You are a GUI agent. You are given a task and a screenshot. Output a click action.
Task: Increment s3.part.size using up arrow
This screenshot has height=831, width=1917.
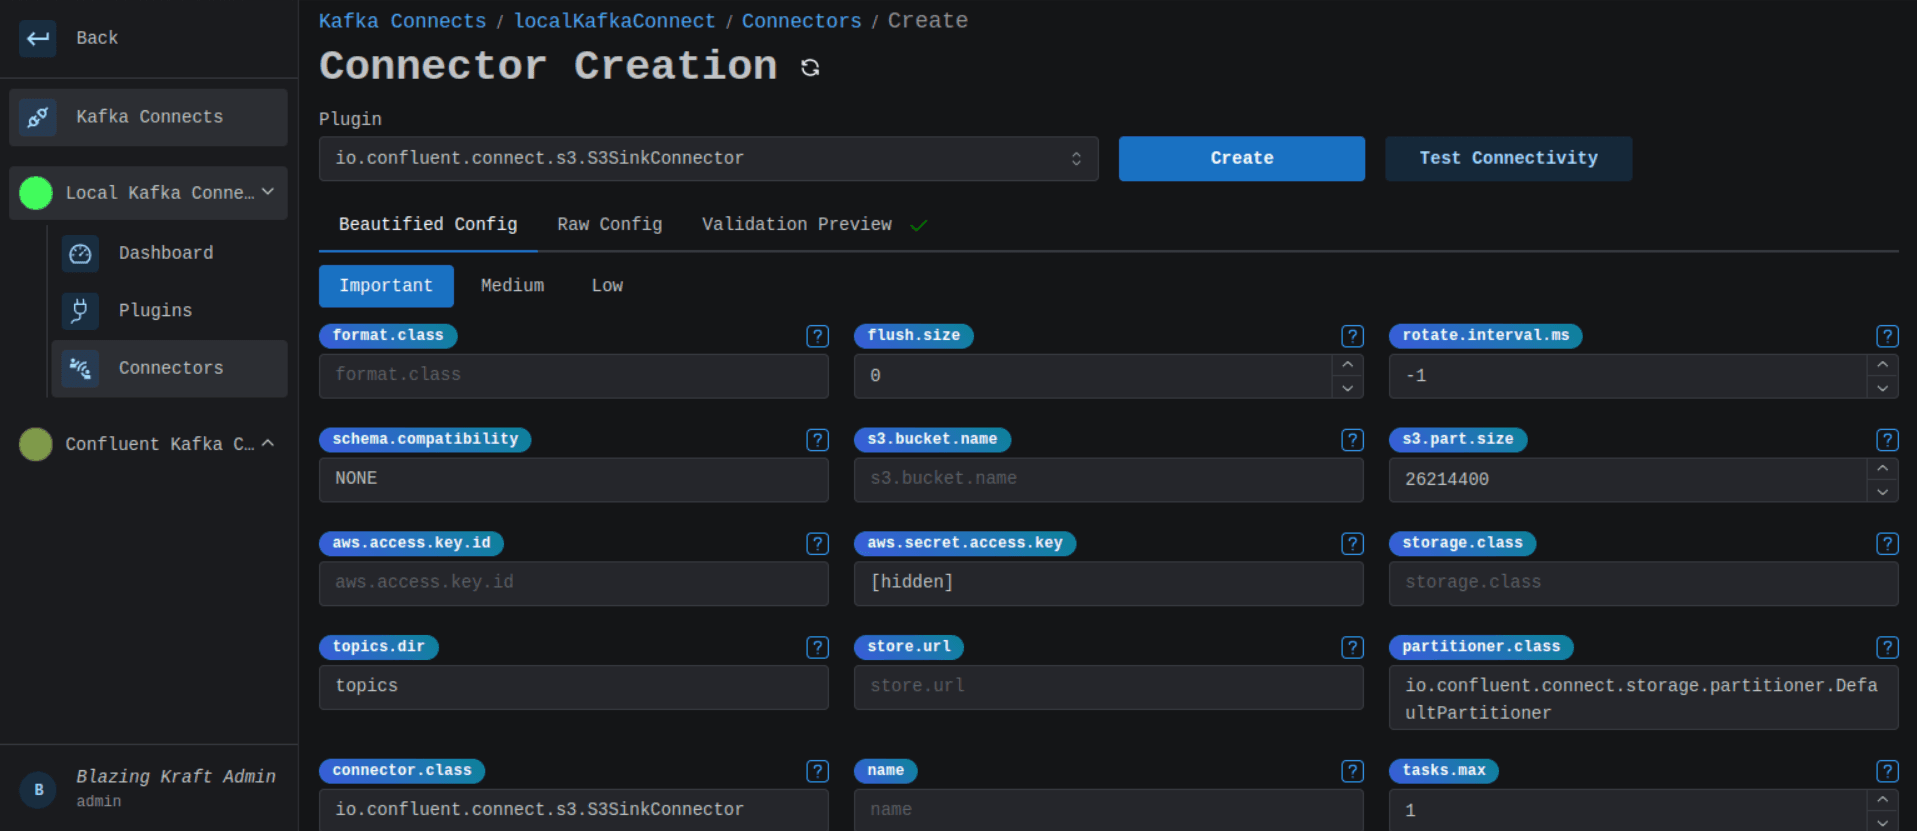(1882, 468)
